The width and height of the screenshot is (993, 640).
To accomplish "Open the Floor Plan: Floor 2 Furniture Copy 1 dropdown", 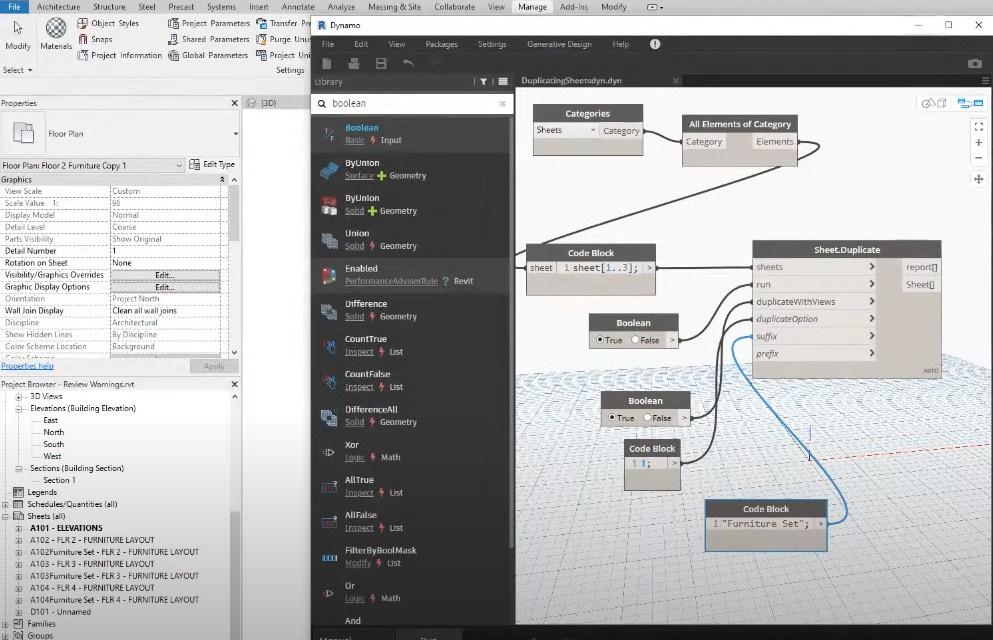I will [x=92, y=165].
